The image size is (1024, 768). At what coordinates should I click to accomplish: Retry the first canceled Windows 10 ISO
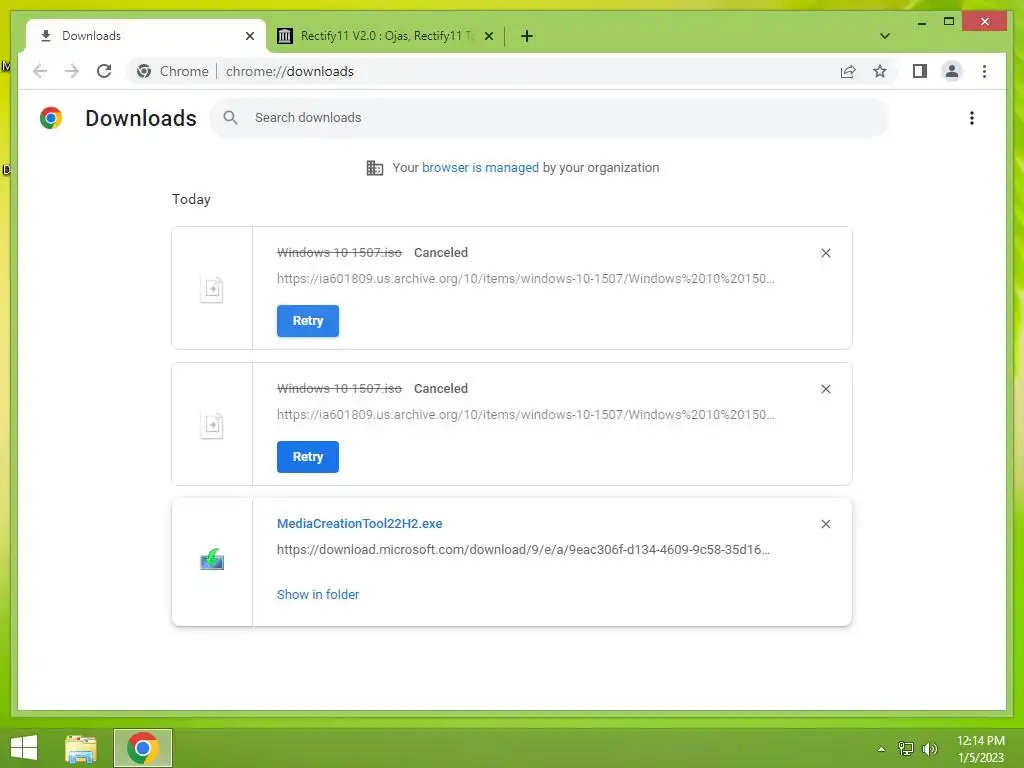tap(308, 321)
